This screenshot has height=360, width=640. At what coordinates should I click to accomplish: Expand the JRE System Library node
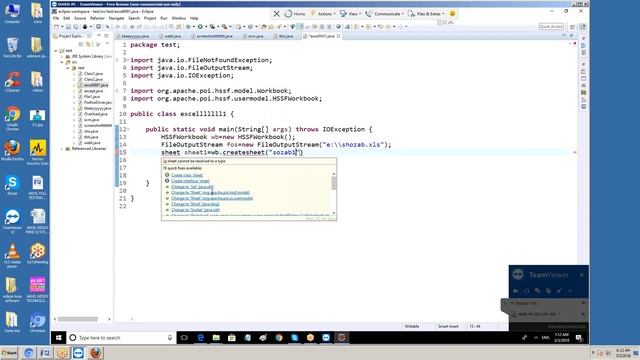(x=62, y=56)
